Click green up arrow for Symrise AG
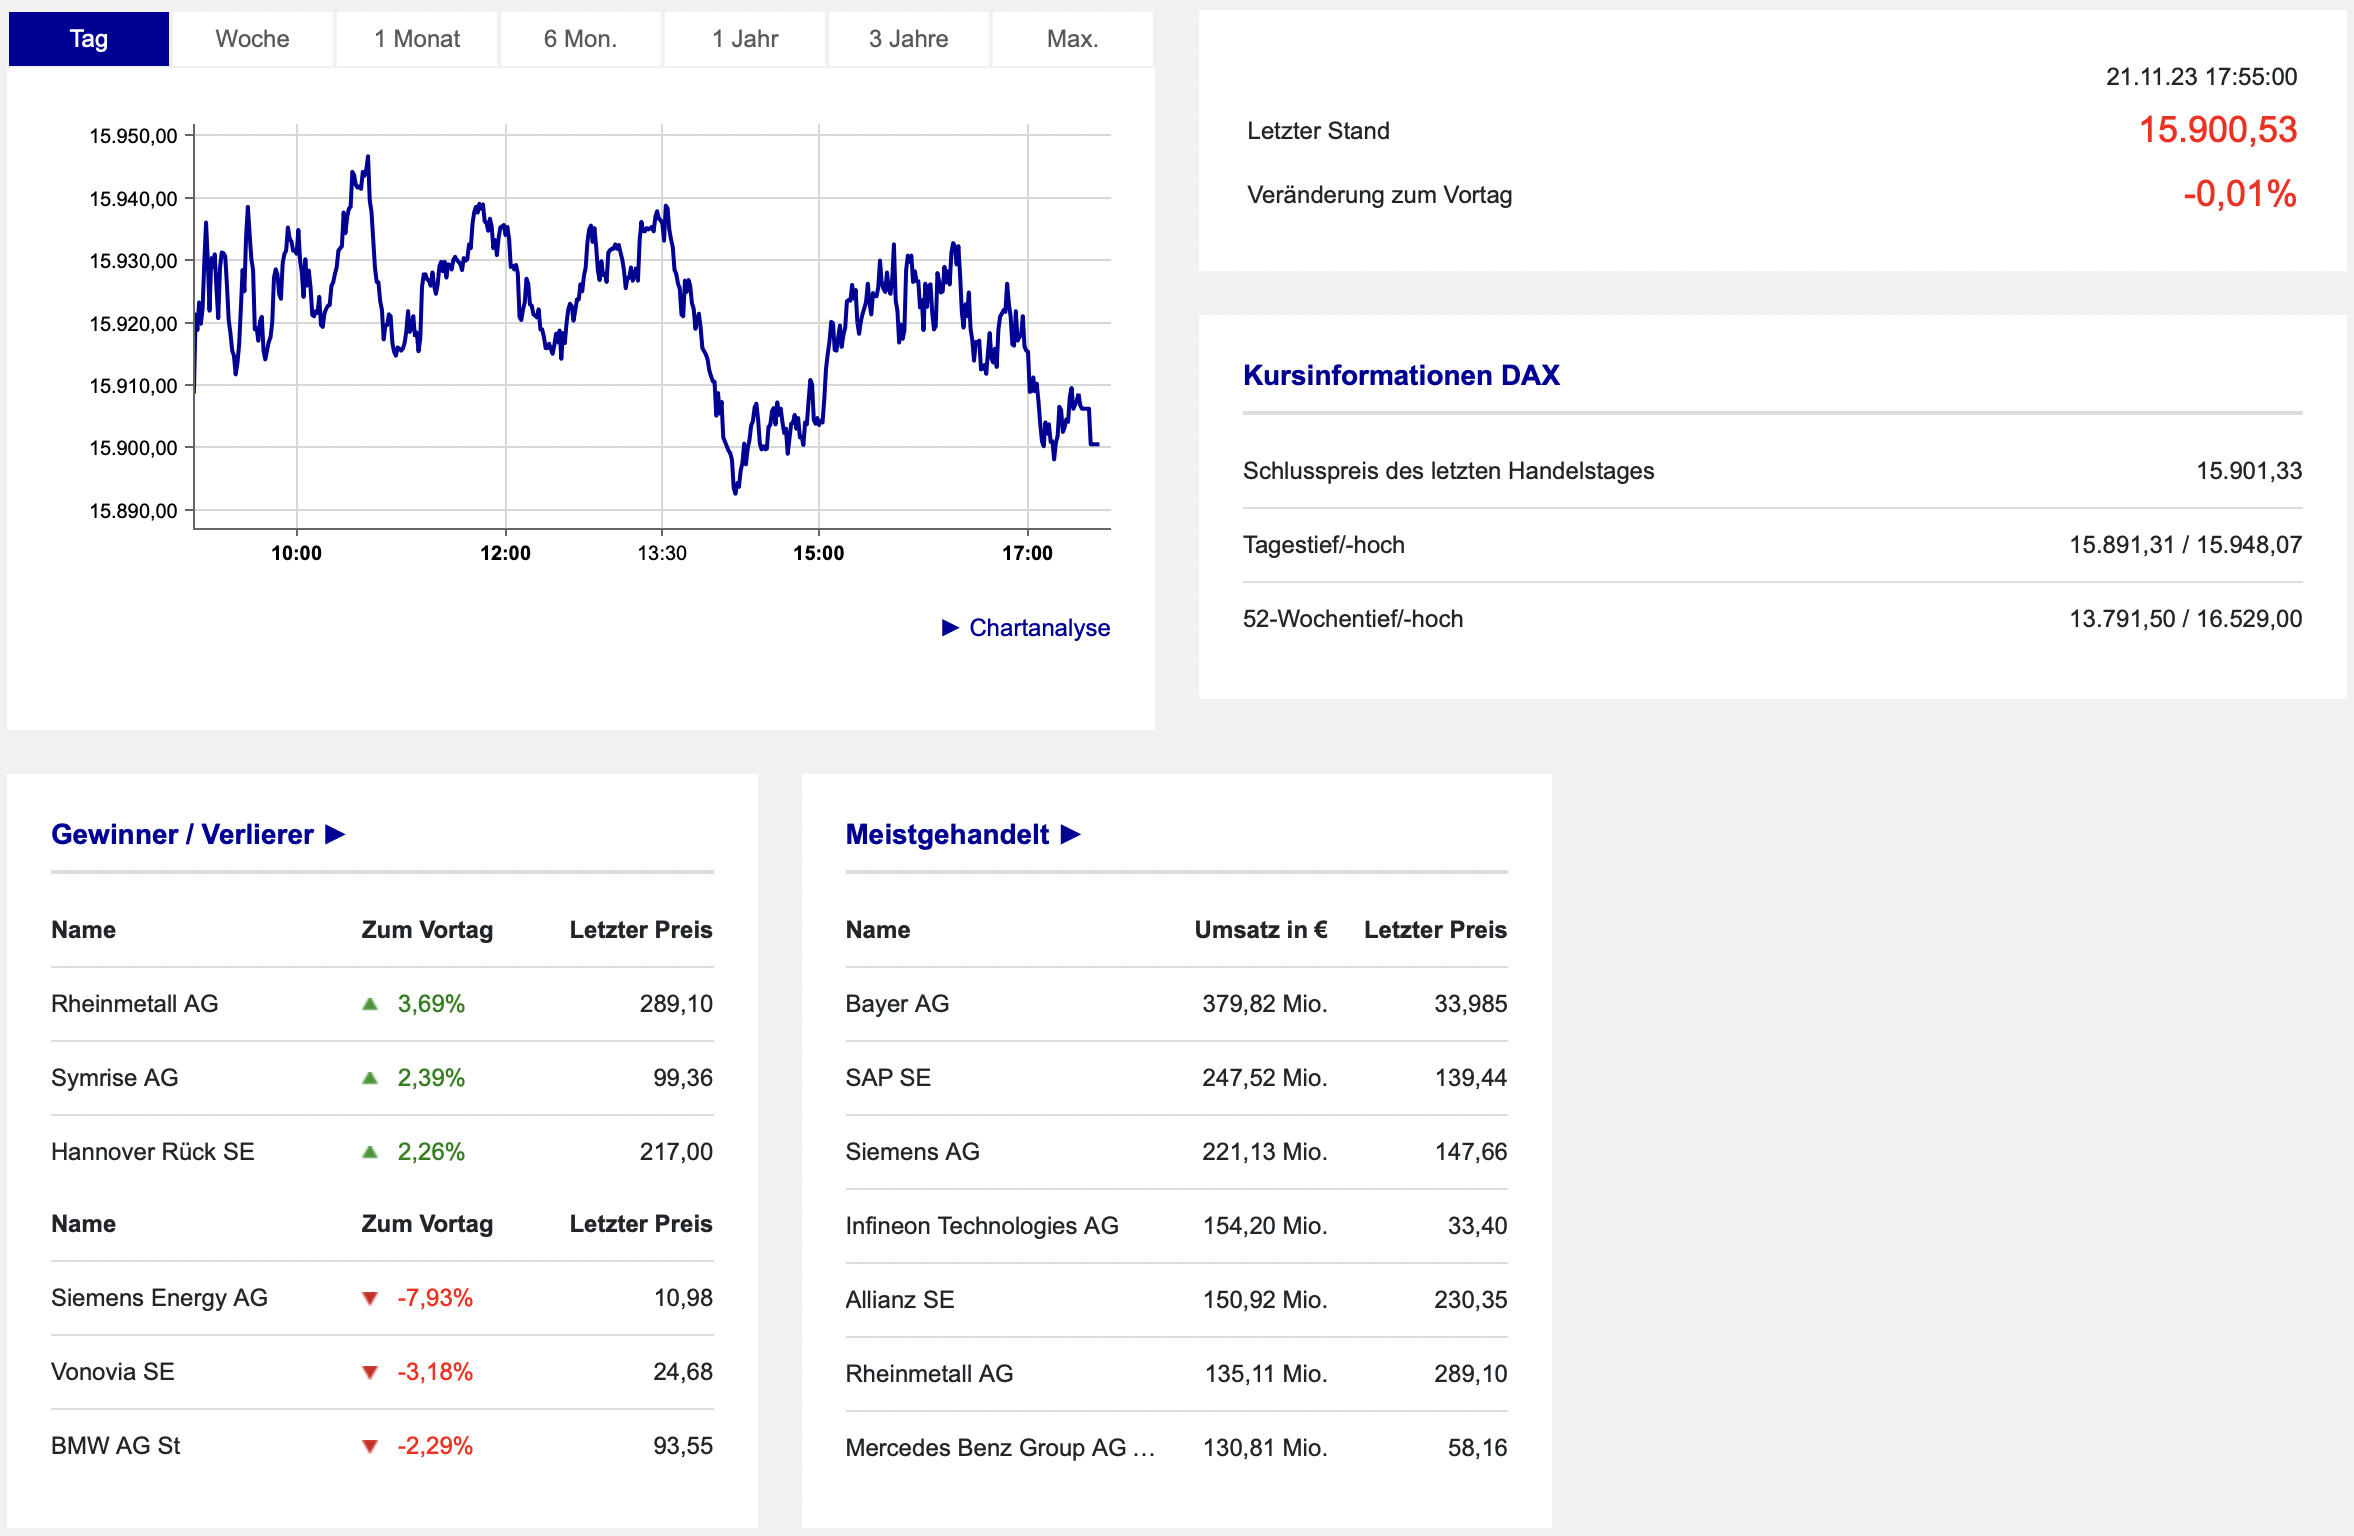The width and height of the screenshot is (2354, 1536). click(370, 1078)
